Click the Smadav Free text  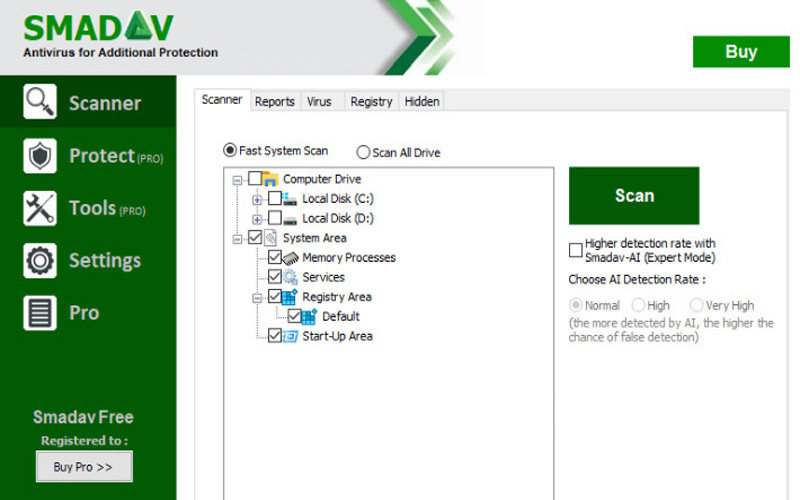coord(83,417)
